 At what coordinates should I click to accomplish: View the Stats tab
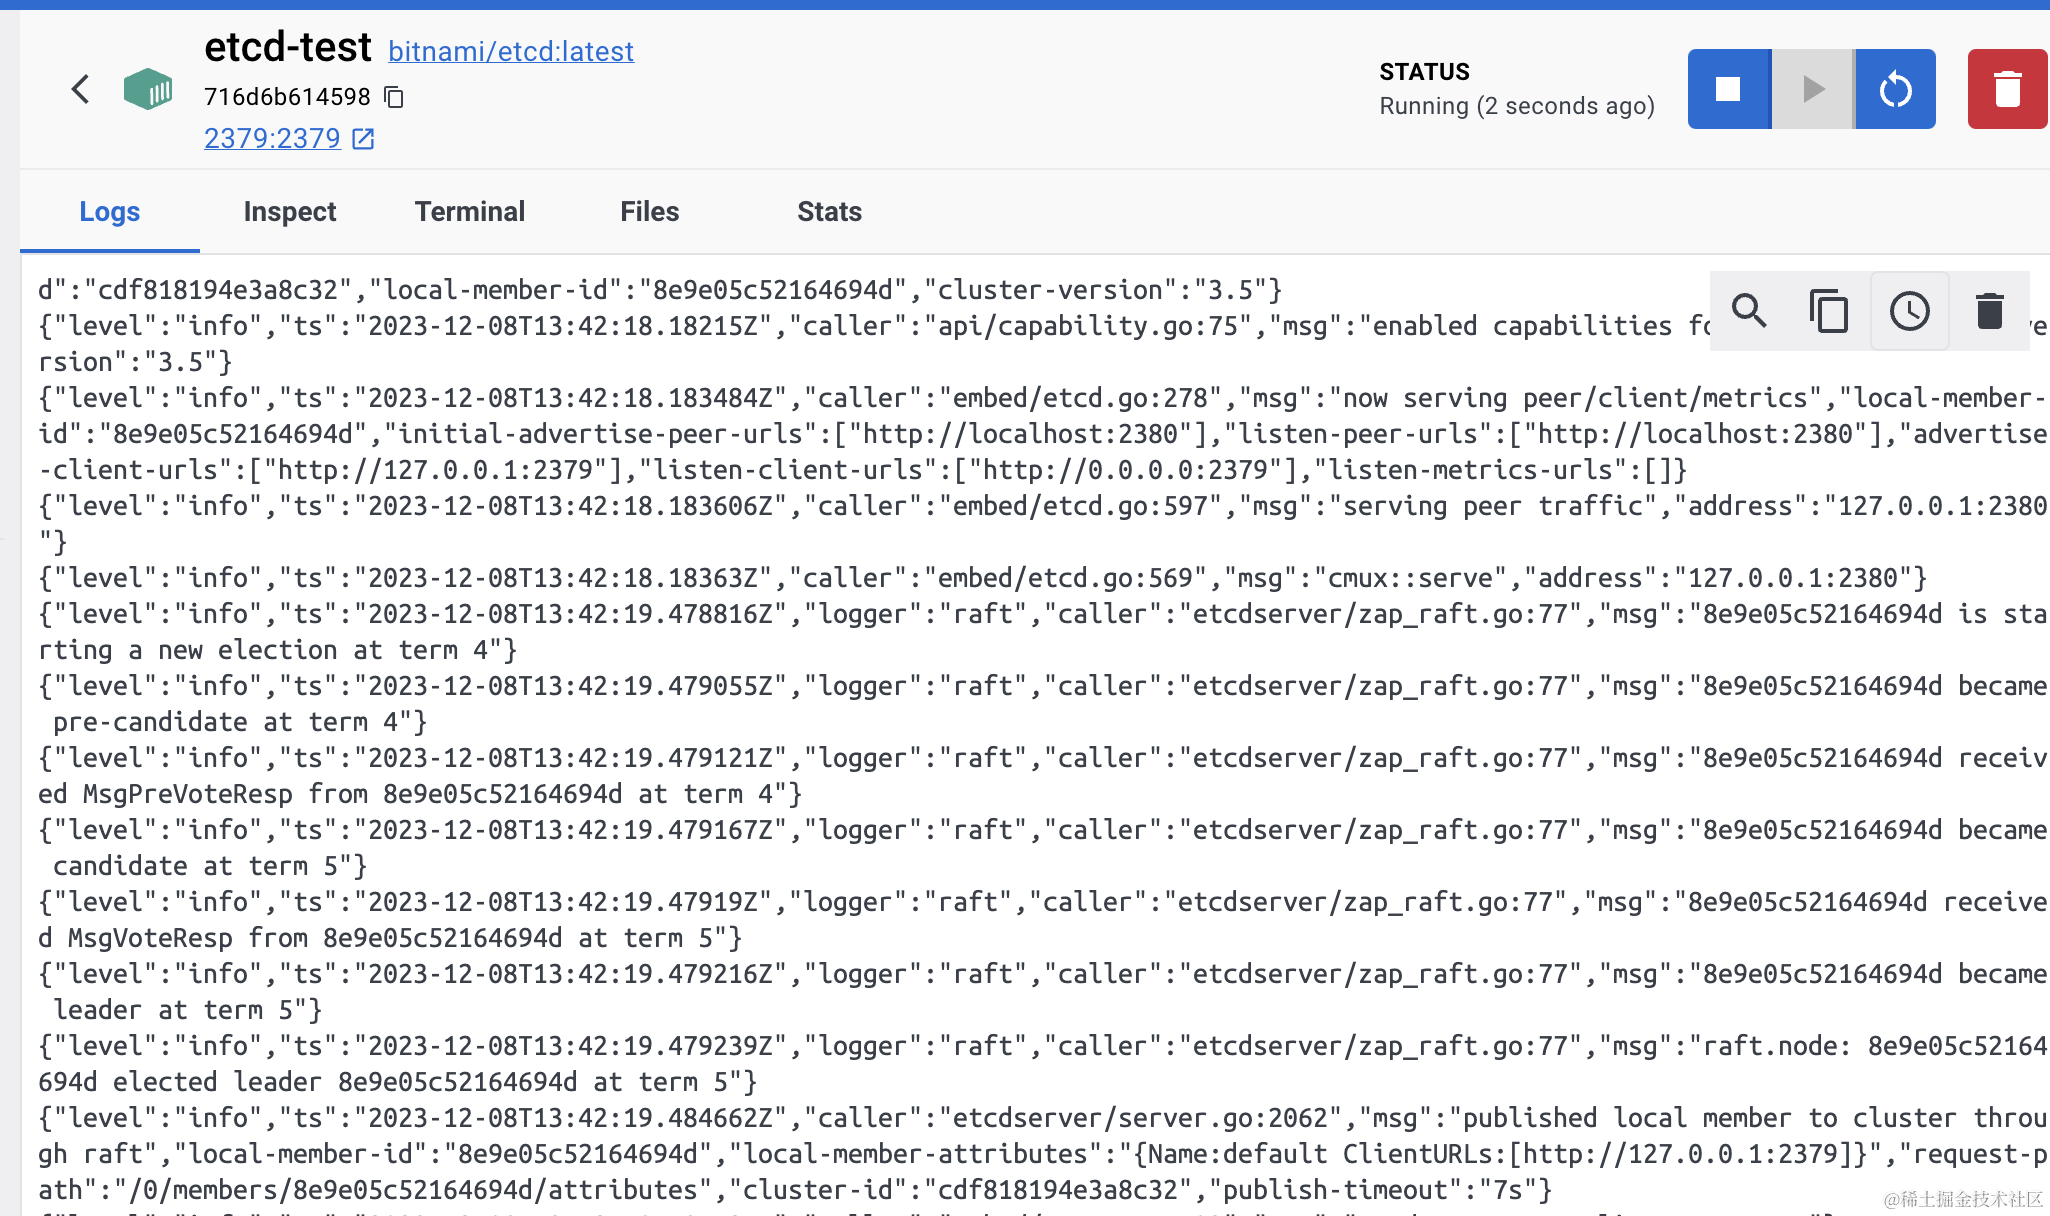(x=829, y=212)
